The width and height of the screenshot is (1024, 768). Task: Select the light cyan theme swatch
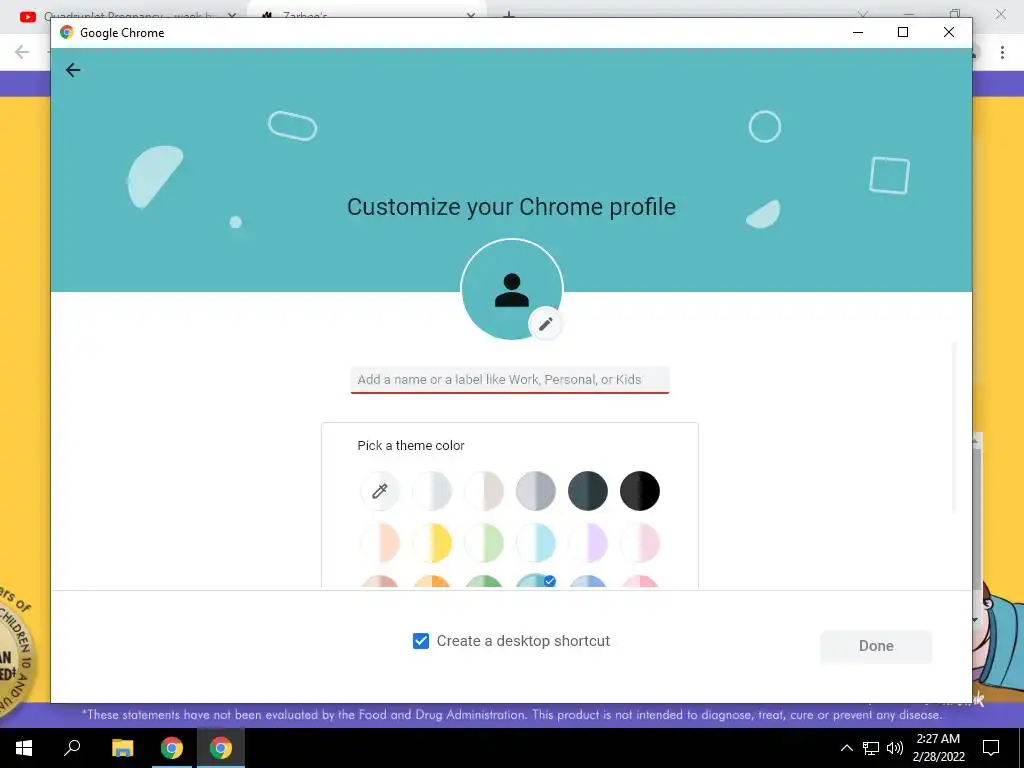[x=536, y=543]
